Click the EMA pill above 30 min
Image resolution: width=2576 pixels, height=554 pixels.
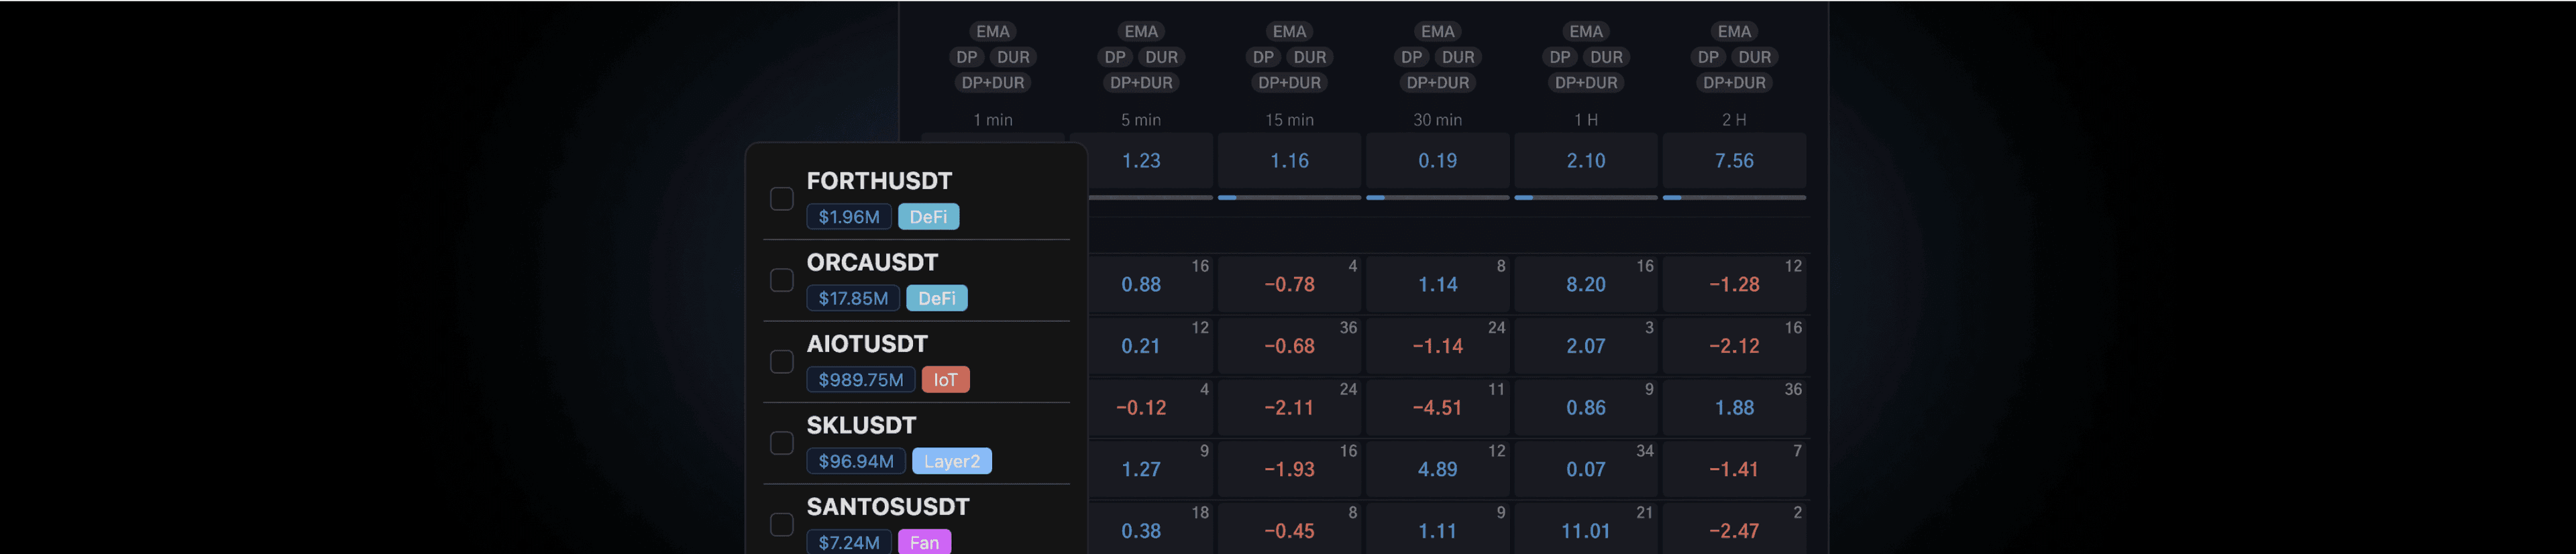pos(1437,32)
